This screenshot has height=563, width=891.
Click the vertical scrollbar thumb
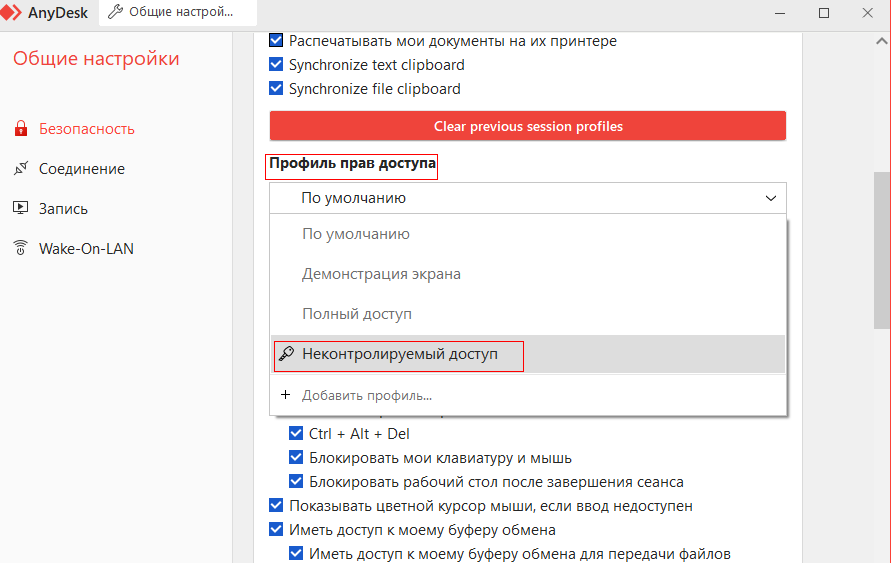(x=881, y=250)
